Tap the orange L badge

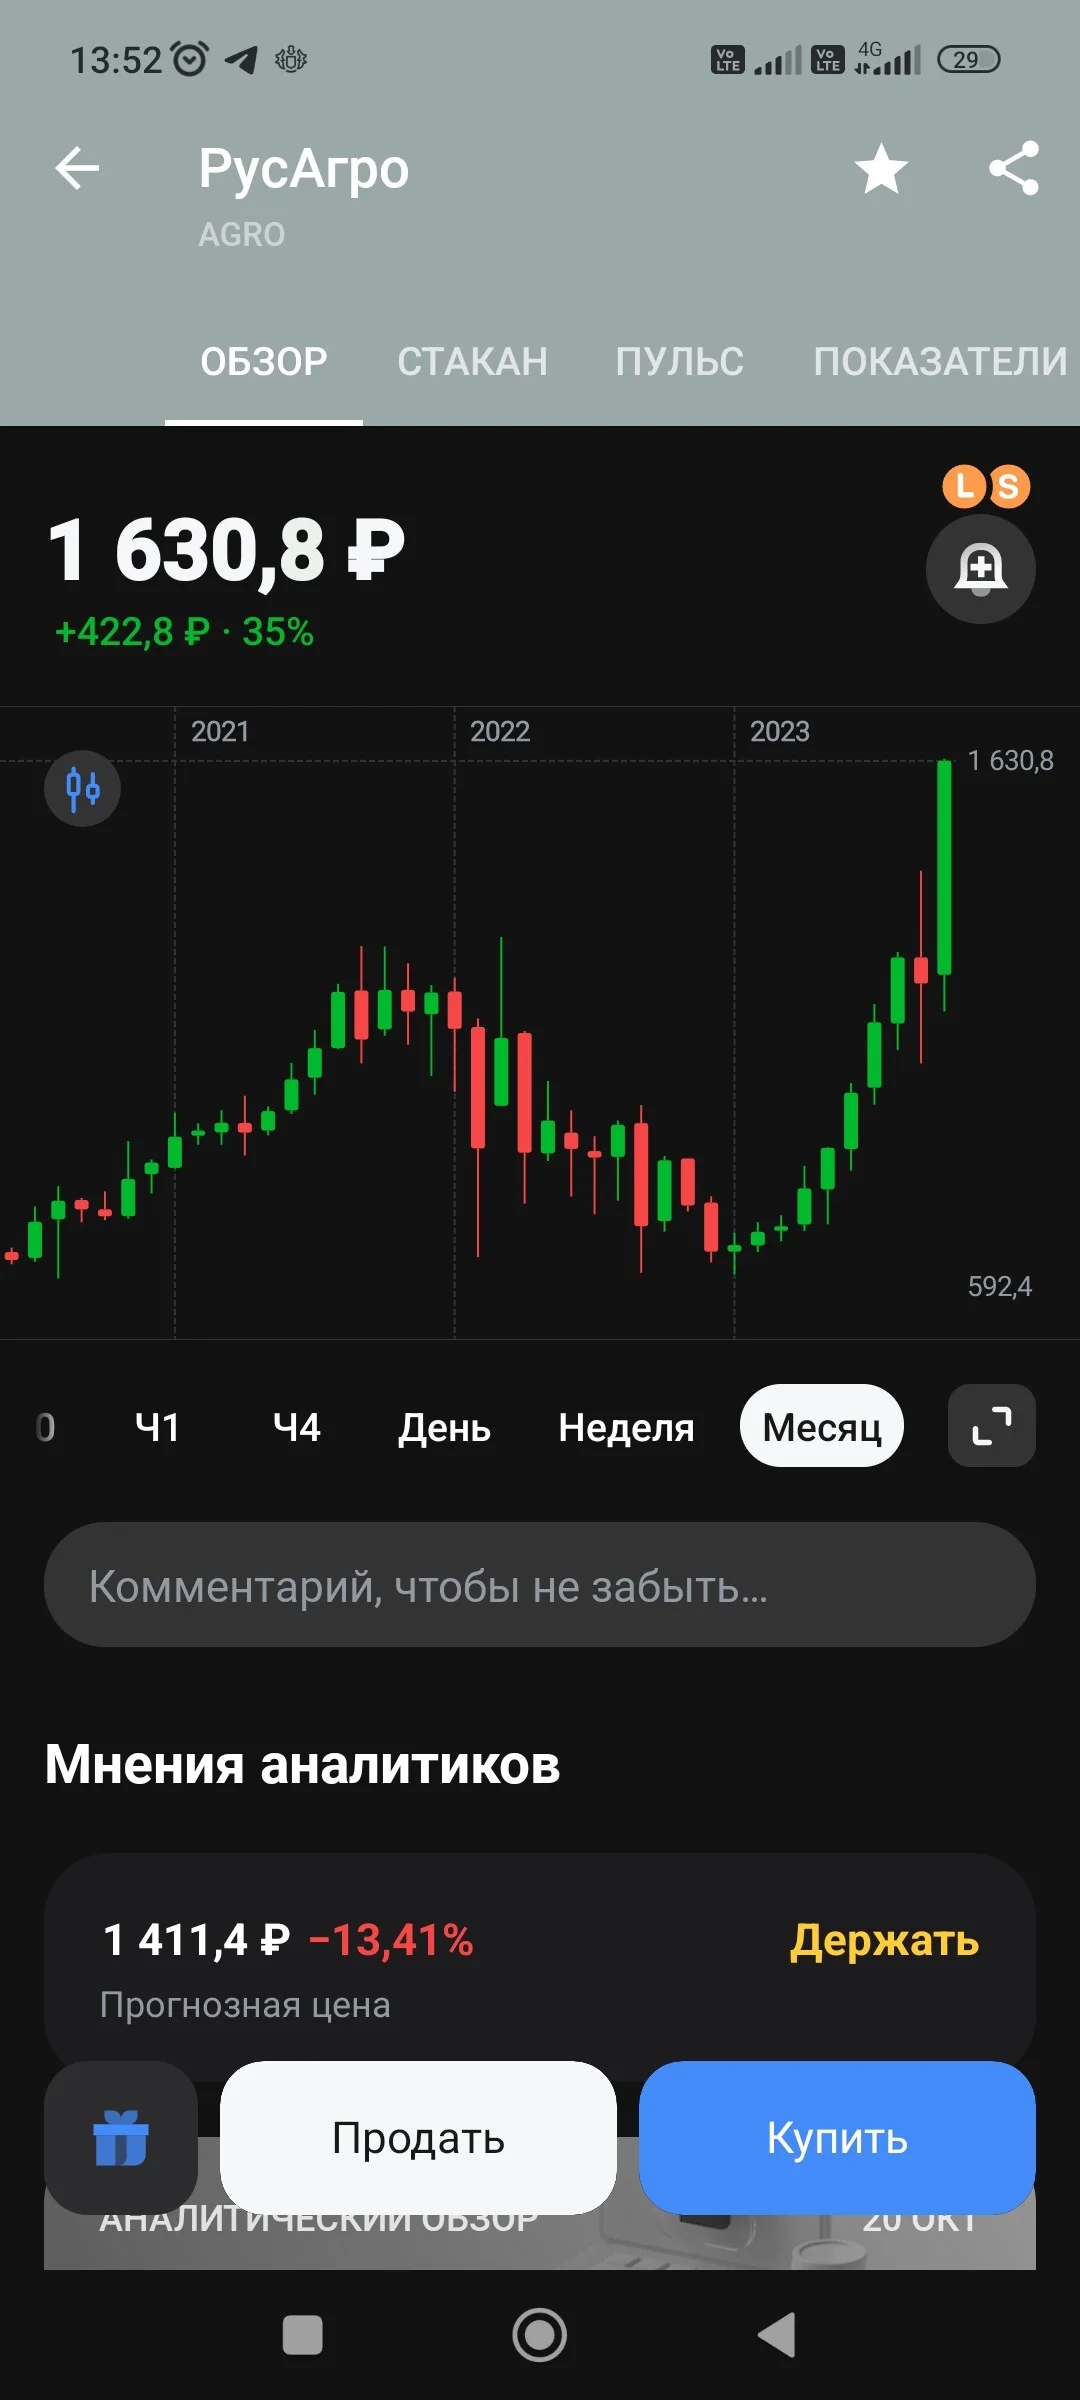pos(964,486)
